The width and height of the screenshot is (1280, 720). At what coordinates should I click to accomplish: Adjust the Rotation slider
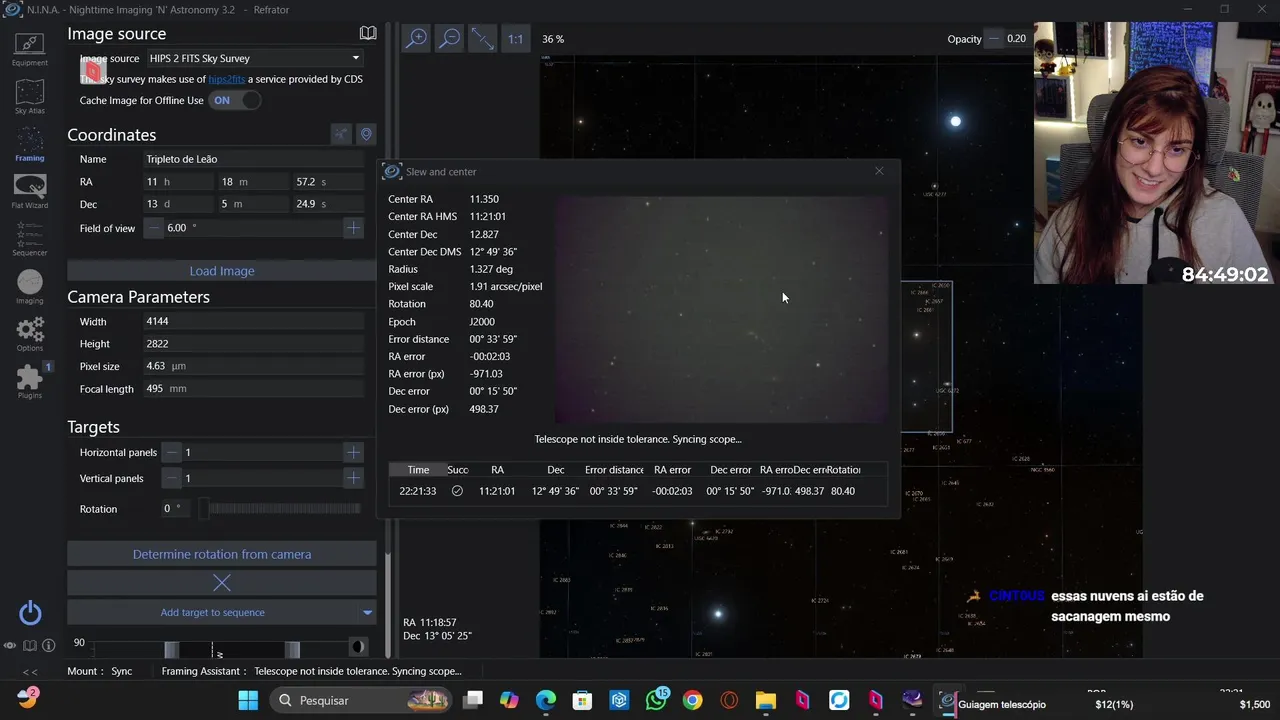pos(280,509)
